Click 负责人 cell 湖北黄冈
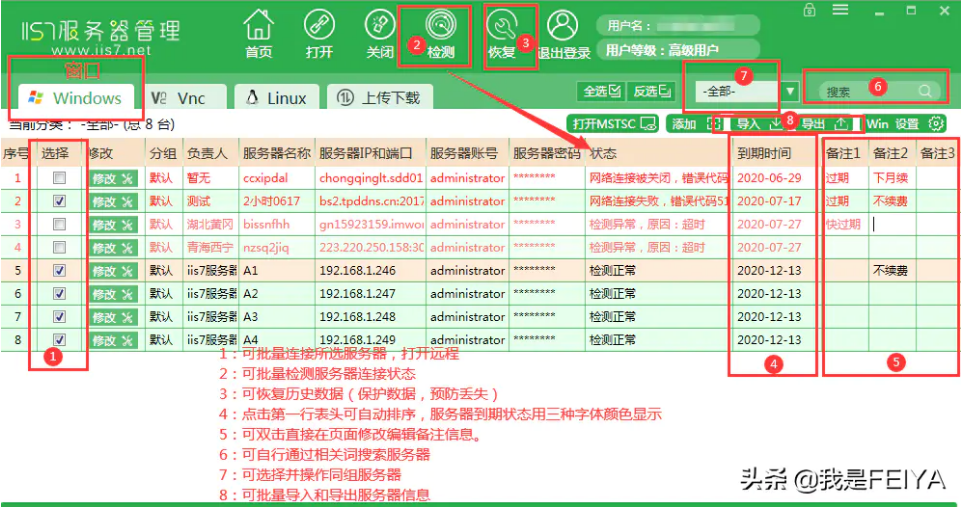Screen dimensions: 963x511 (x=210, y=225)
